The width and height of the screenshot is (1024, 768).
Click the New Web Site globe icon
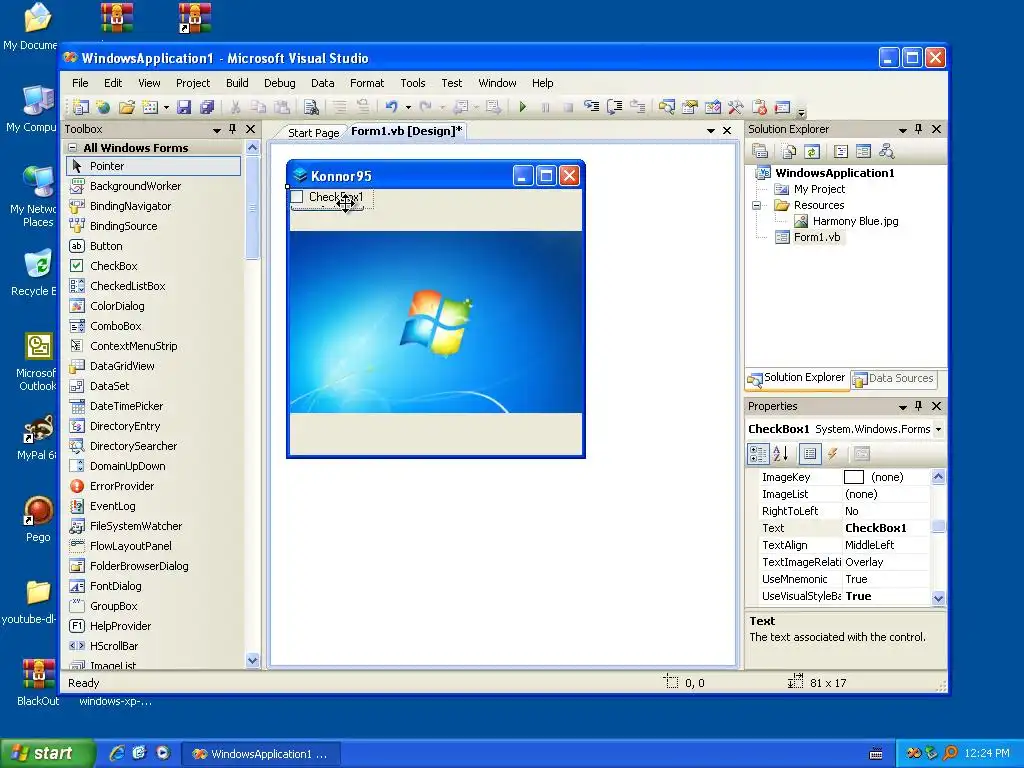103,107
